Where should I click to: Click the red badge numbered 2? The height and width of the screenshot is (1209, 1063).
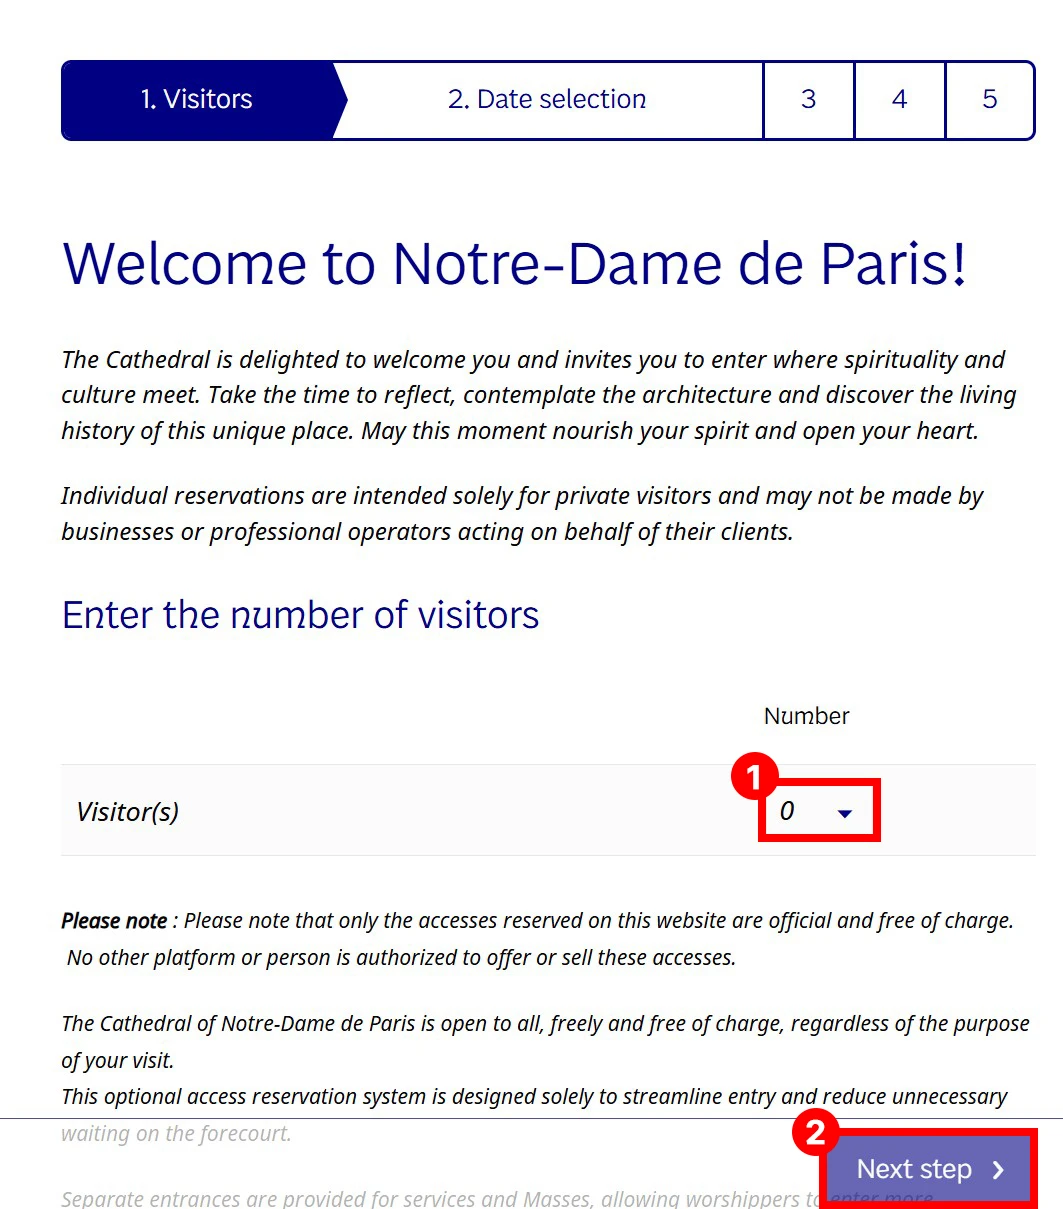[815, 1132]
